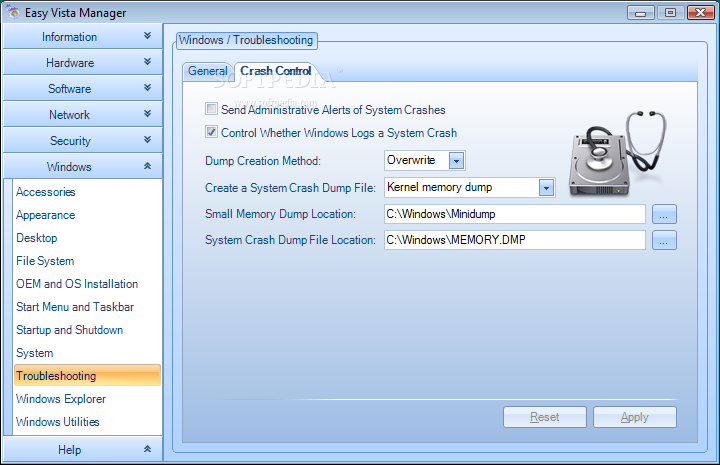Image resolution: width=720 pixels, height=465 pixels.
Task: Click the Windows / Troubleshooting heading
Action: click(246, 40)
